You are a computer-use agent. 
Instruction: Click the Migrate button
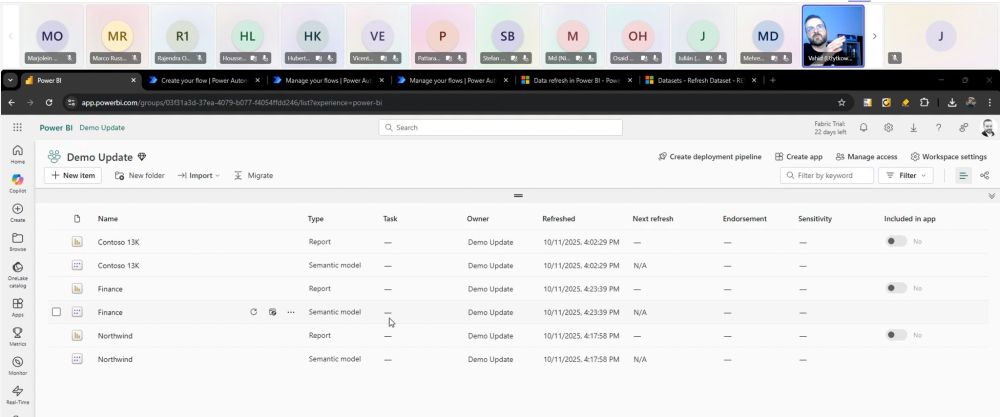[253, 175]
